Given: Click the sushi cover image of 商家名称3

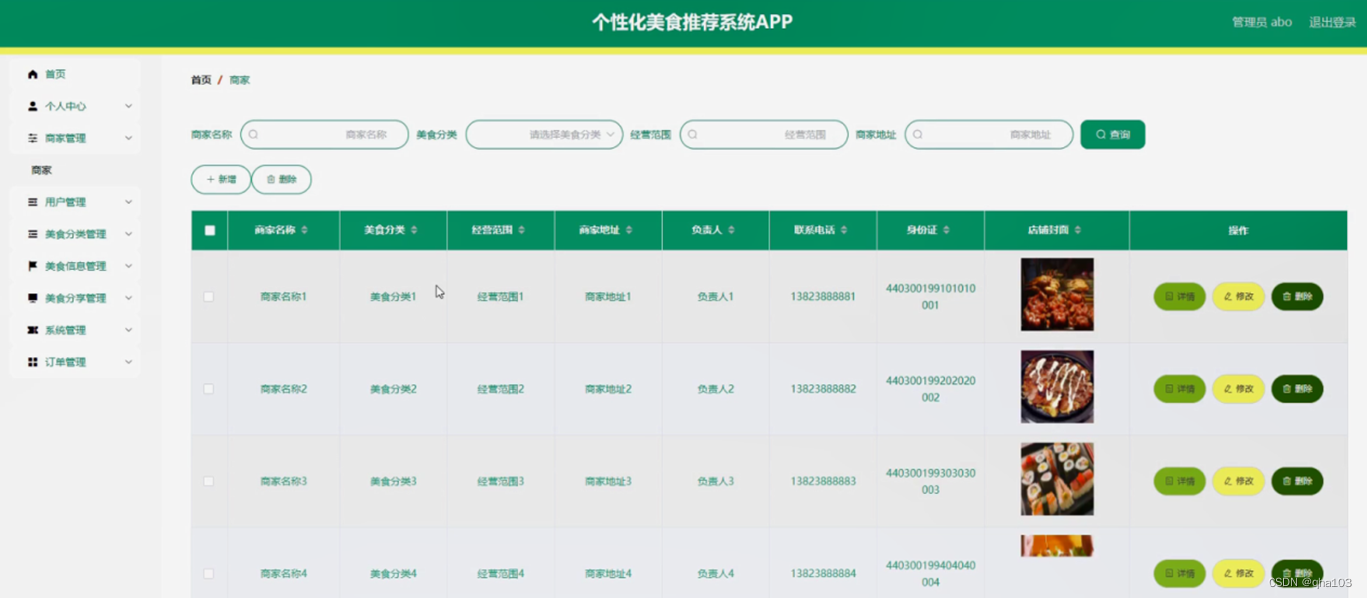Looking at the screenshot, I should [x=1056, y=479].
